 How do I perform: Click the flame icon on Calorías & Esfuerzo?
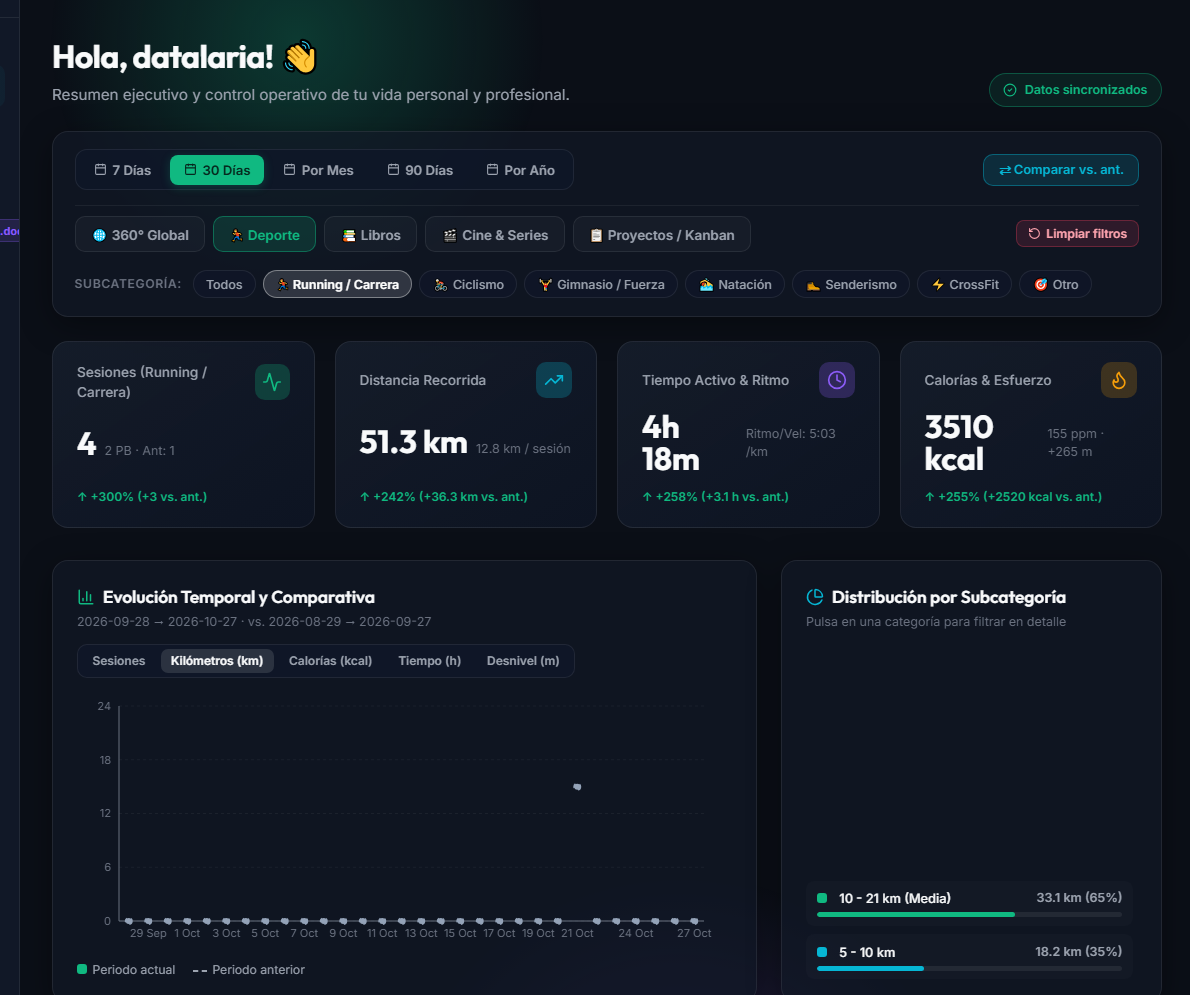pyautogui.click(x=1119, y=380)
